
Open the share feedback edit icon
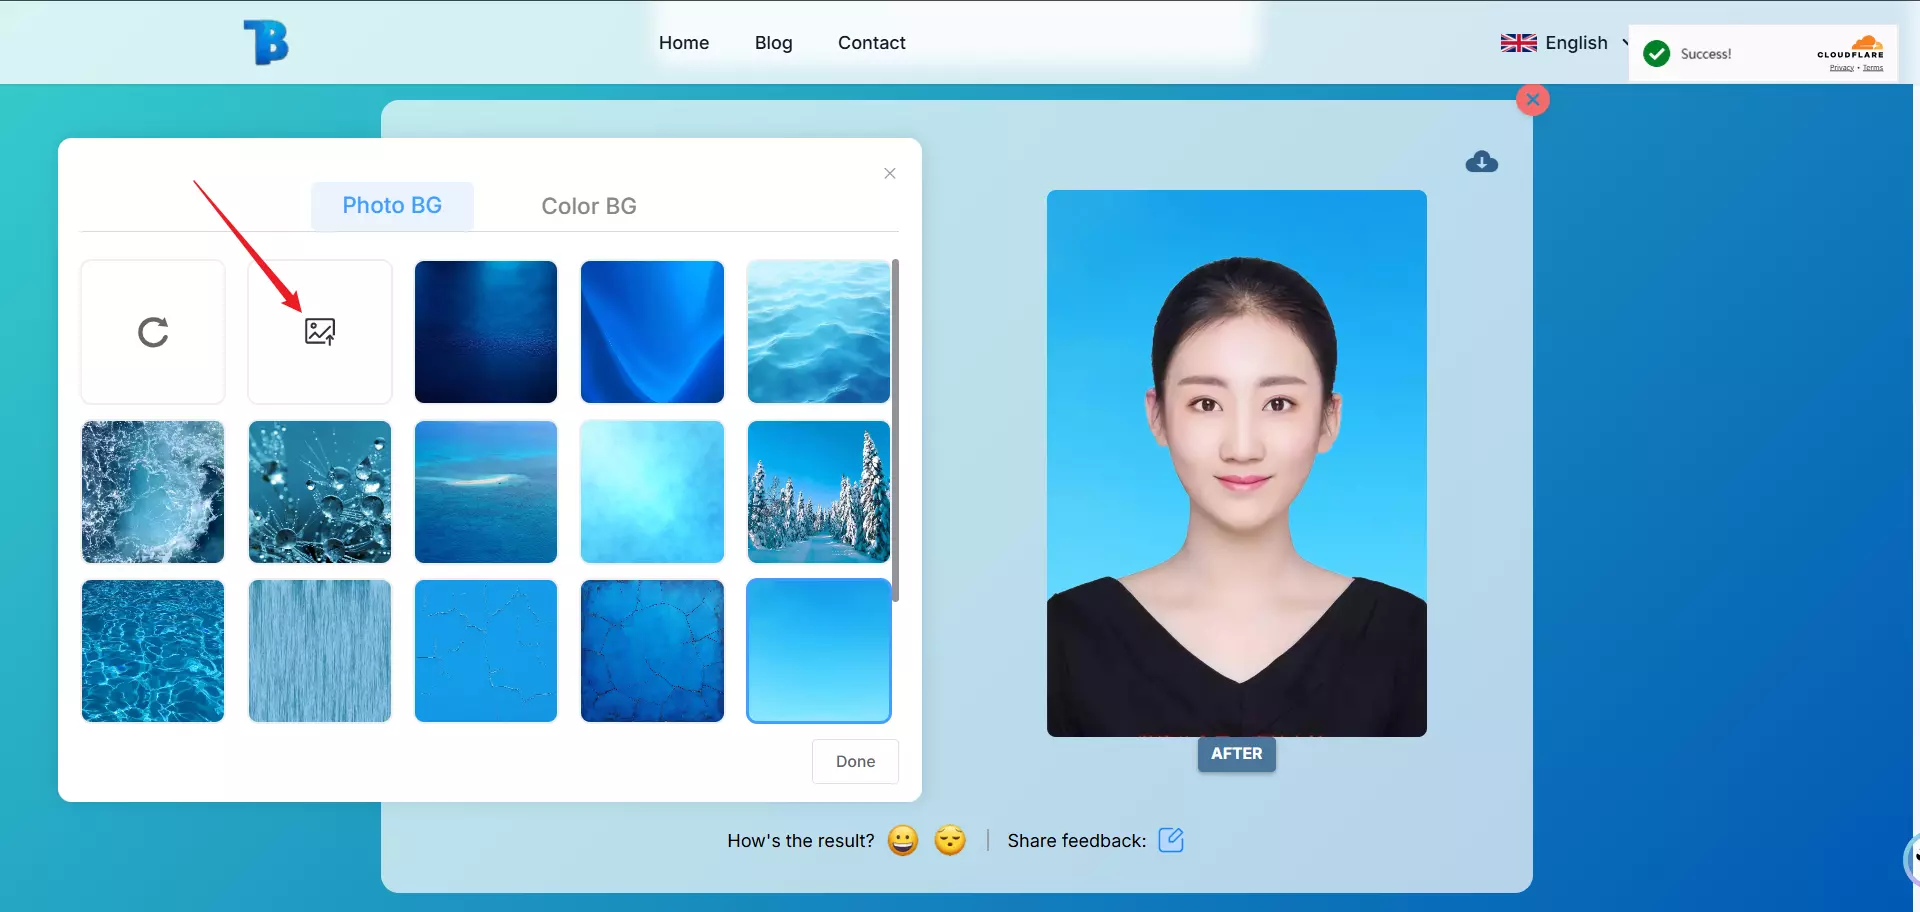(1171, 840)
